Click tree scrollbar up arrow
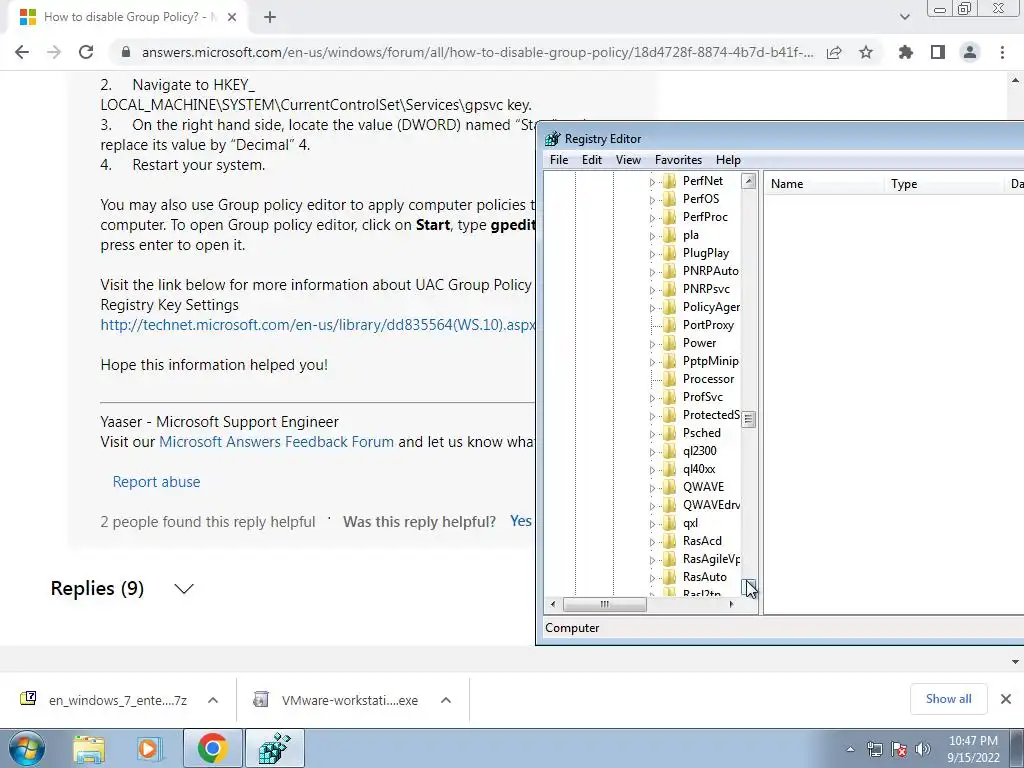The height and width of the screenshot is (768, 1024). coord(749,180)
